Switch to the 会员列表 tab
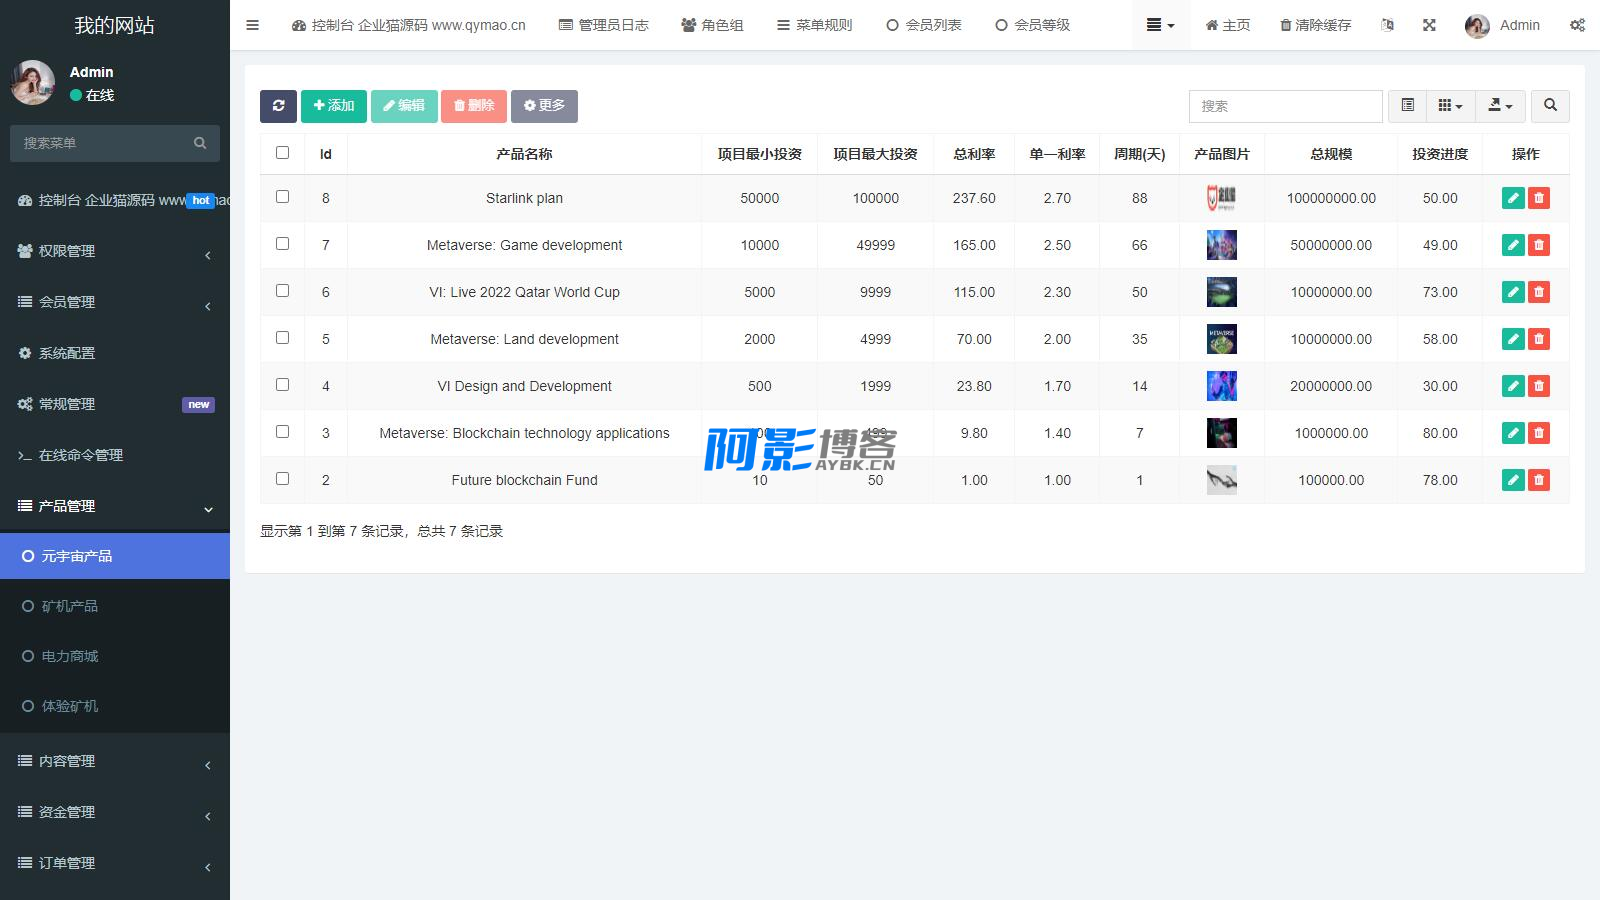Image resolution: width=1600 pixels, height=900 pixels. tap(924, 25)
